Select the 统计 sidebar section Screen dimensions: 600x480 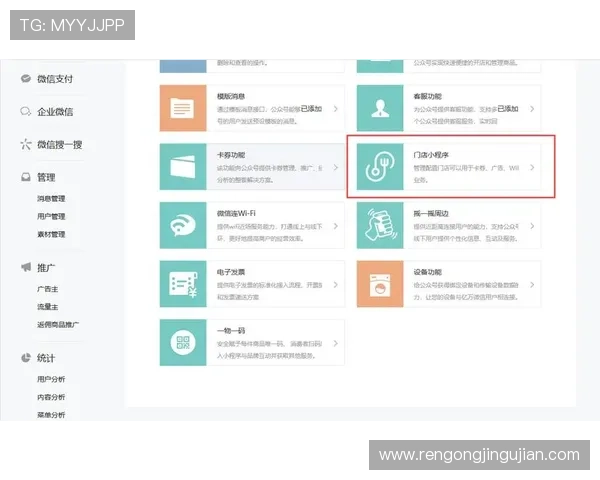click(46, 358)
